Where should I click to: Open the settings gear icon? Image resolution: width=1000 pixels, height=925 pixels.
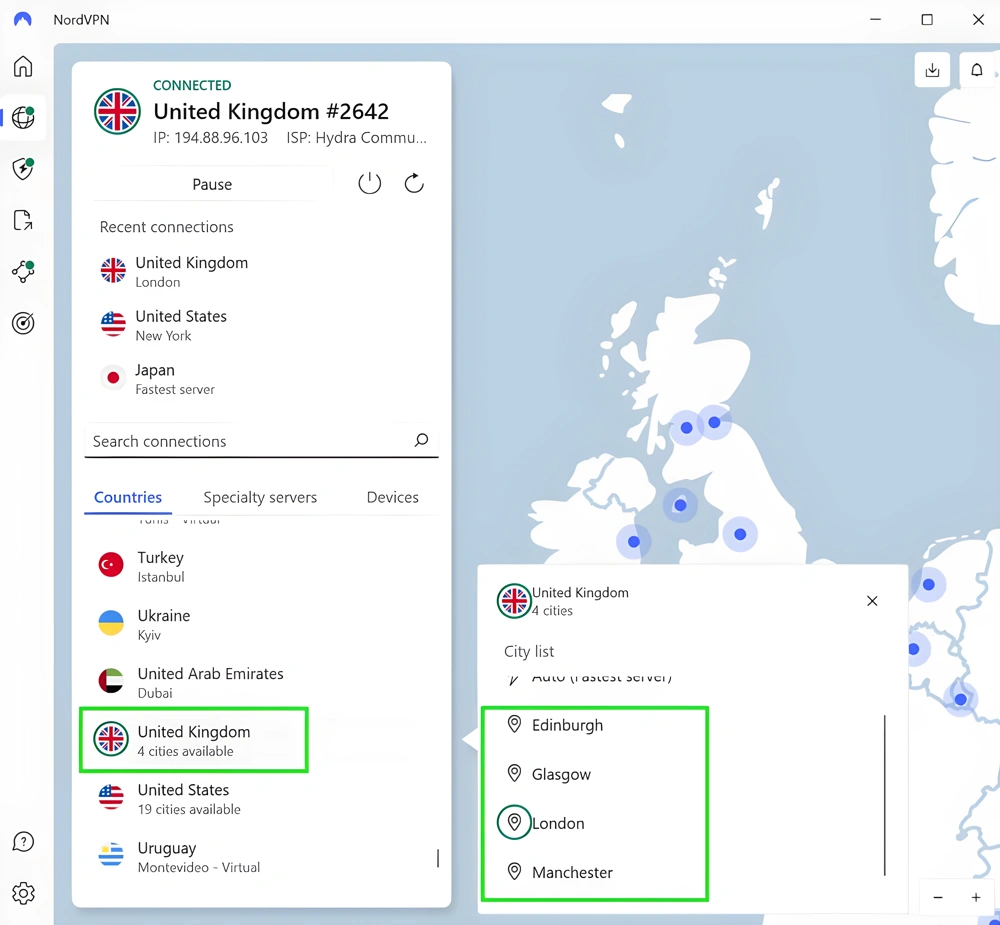(x=23, y=893)
